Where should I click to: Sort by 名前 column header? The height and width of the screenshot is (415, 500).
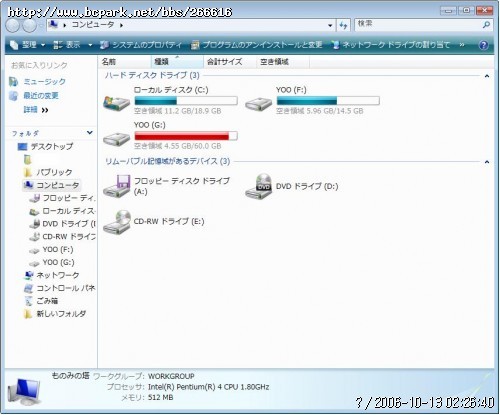pos(125,62)
